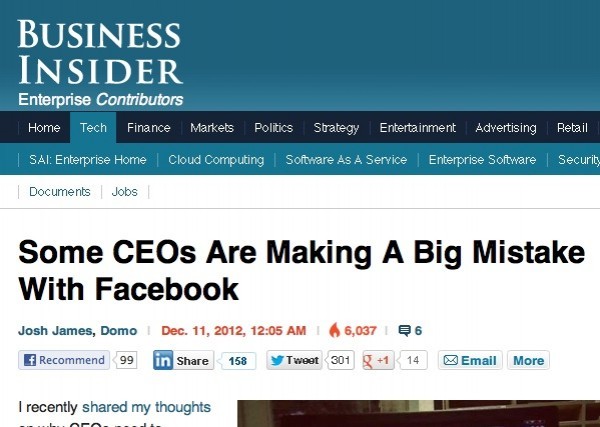Click the Domo company link

coord(119,330)
